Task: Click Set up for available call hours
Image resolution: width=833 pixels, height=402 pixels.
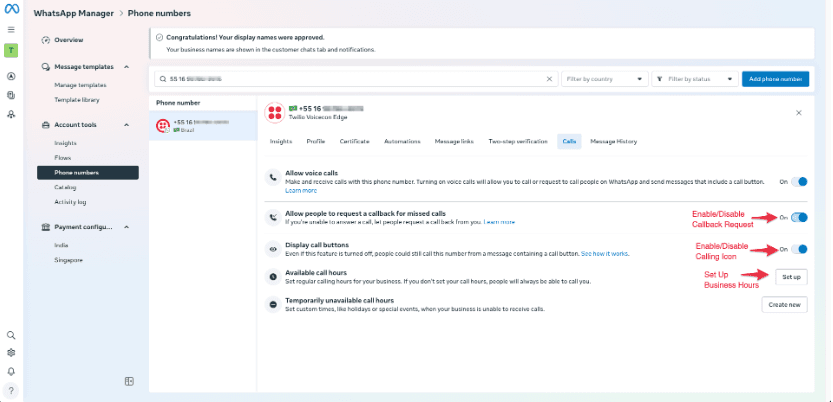Action: point(790,276)
